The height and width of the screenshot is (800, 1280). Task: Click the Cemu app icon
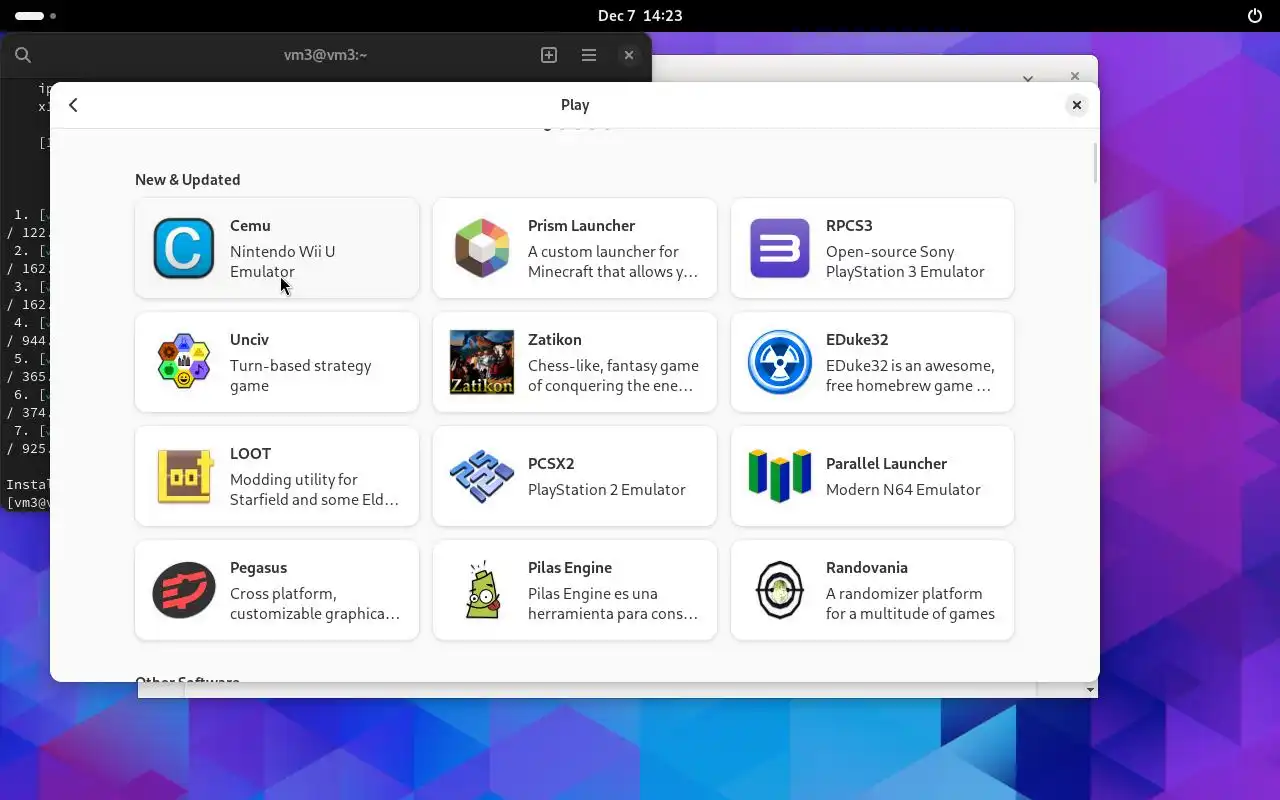tap(184, 248)
